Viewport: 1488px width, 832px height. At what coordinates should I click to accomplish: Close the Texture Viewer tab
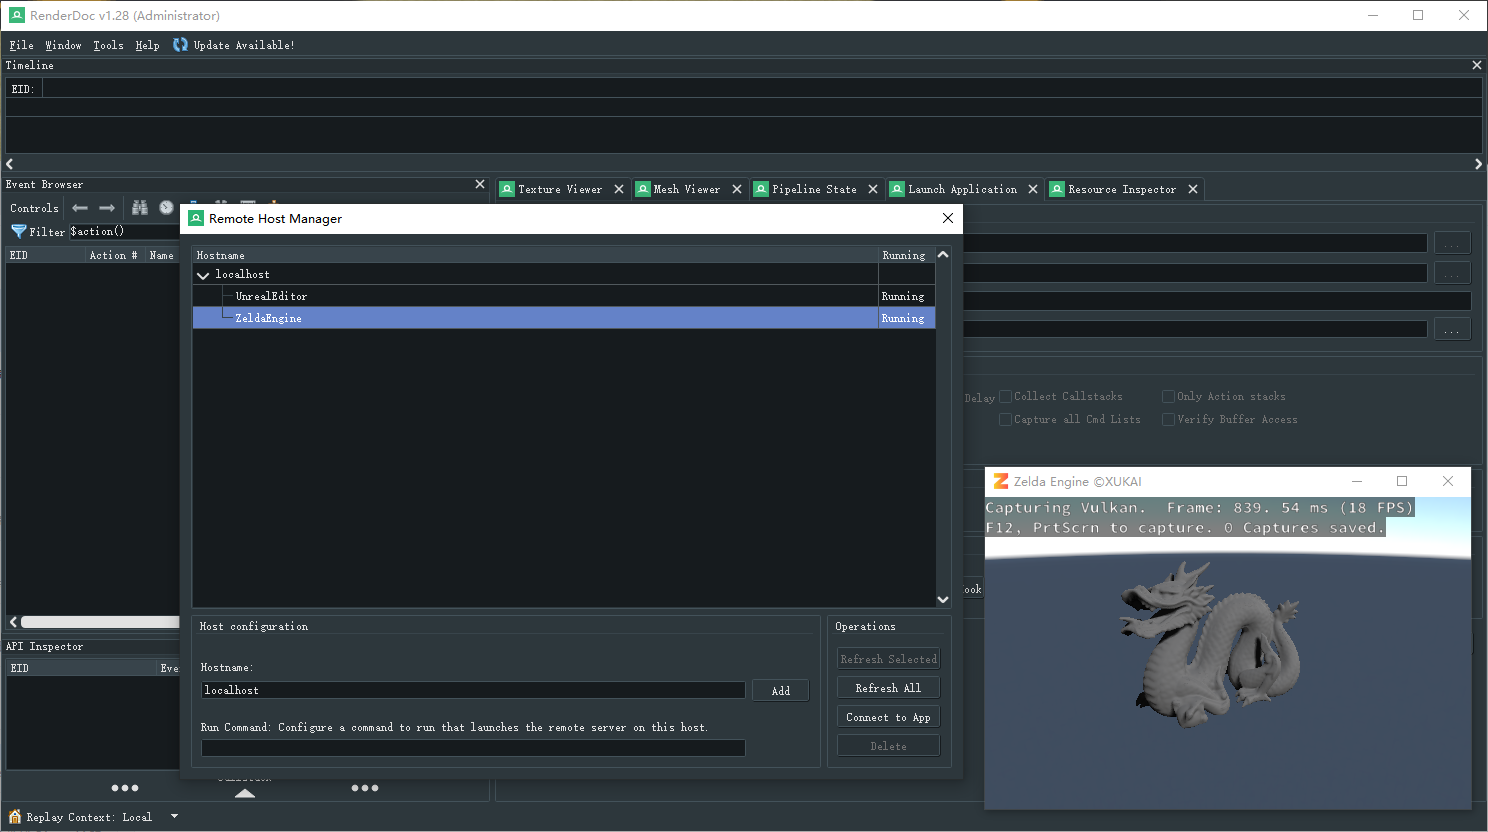(x=619, y=189)
